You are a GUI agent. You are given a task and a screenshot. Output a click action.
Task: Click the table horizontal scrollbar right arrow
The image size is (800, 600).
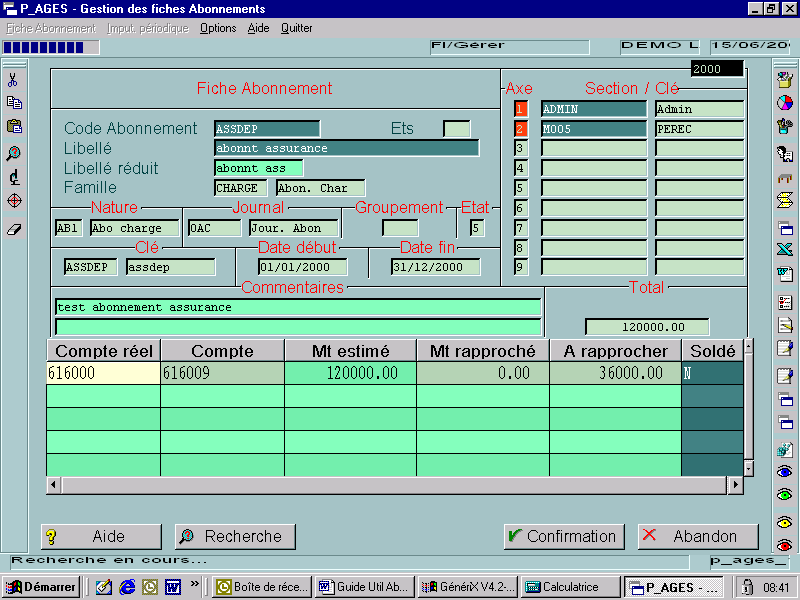pos(735,485)
